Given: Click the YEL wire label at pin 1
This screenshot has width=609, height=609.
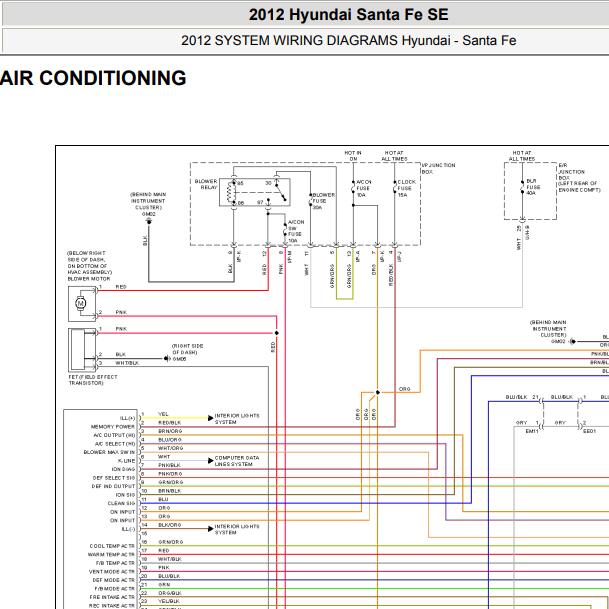Looking at the screenshot, I should point(163,414).
